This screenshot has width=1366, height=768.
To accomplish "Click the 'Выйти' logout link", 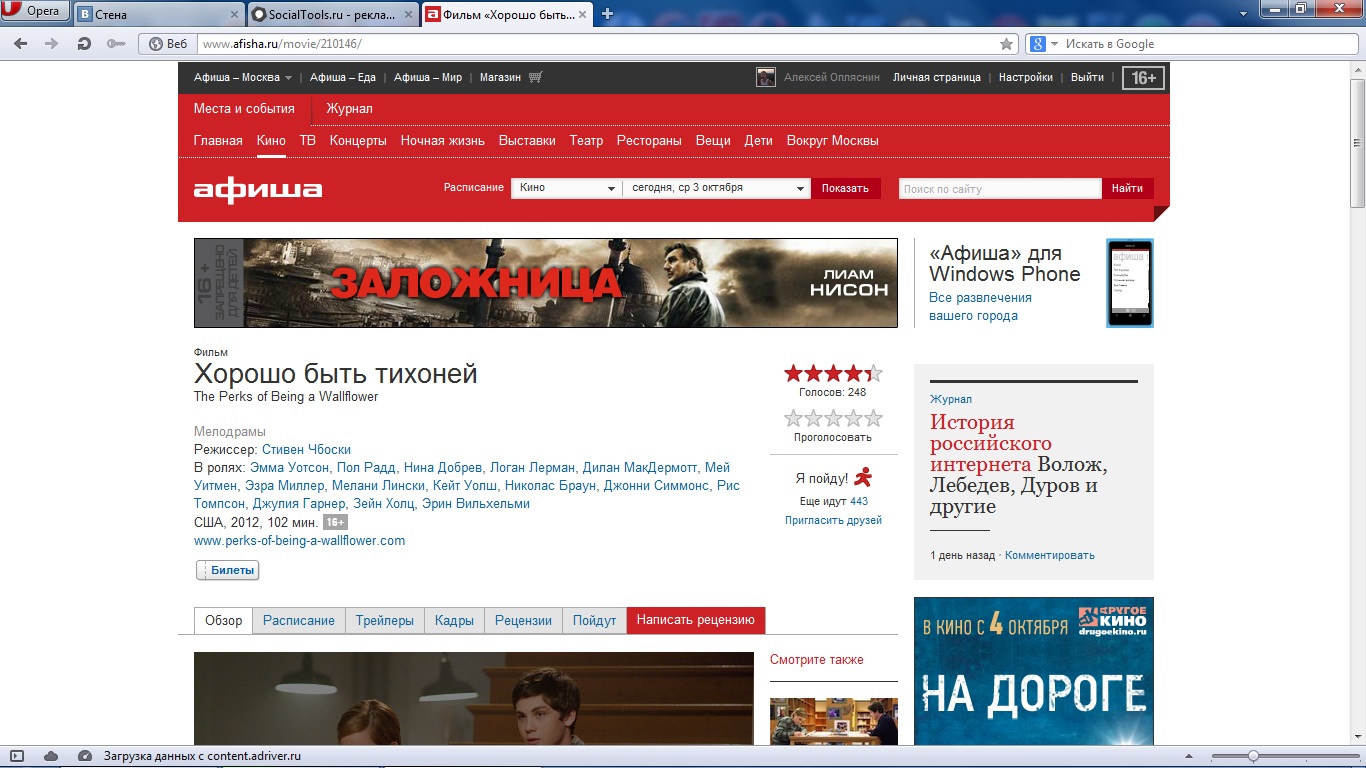I will [1087, 77].
